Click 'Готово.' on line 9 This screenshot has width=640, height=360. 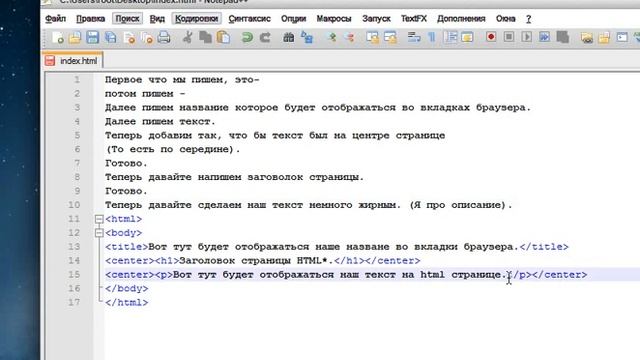pos(126,191)
